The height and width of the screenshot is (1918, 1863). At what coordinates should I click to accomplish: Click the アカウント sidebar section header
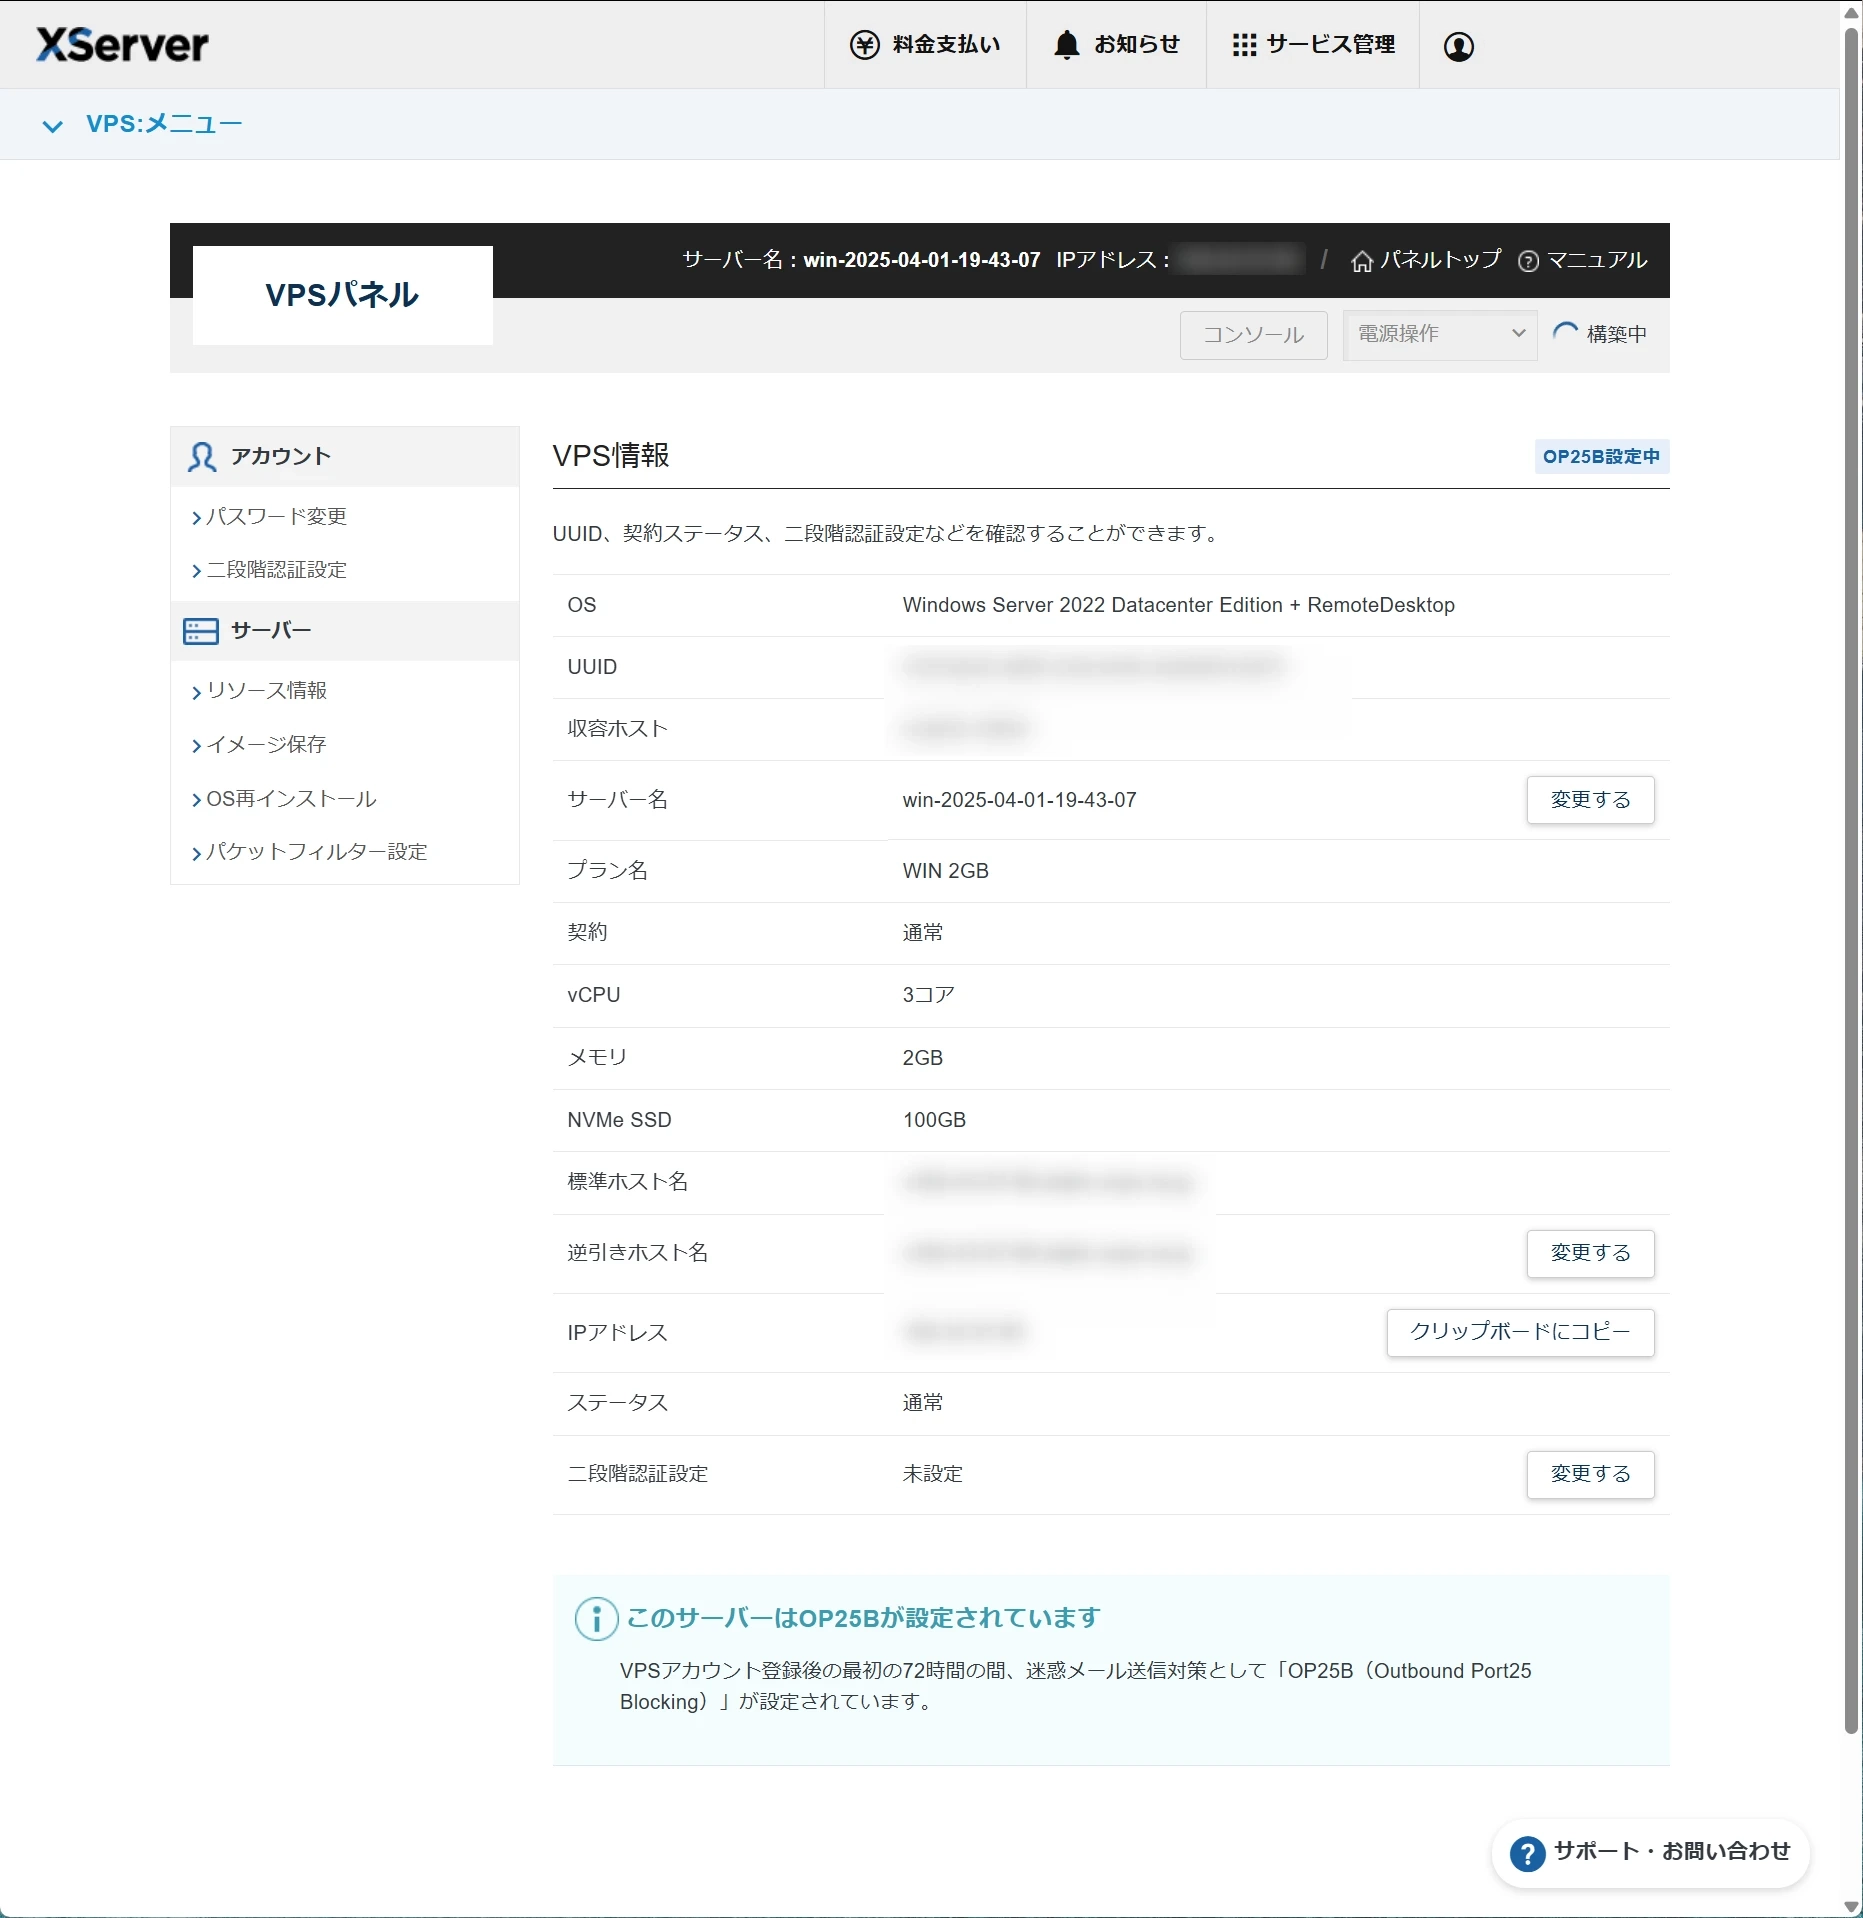click(345, 457)
